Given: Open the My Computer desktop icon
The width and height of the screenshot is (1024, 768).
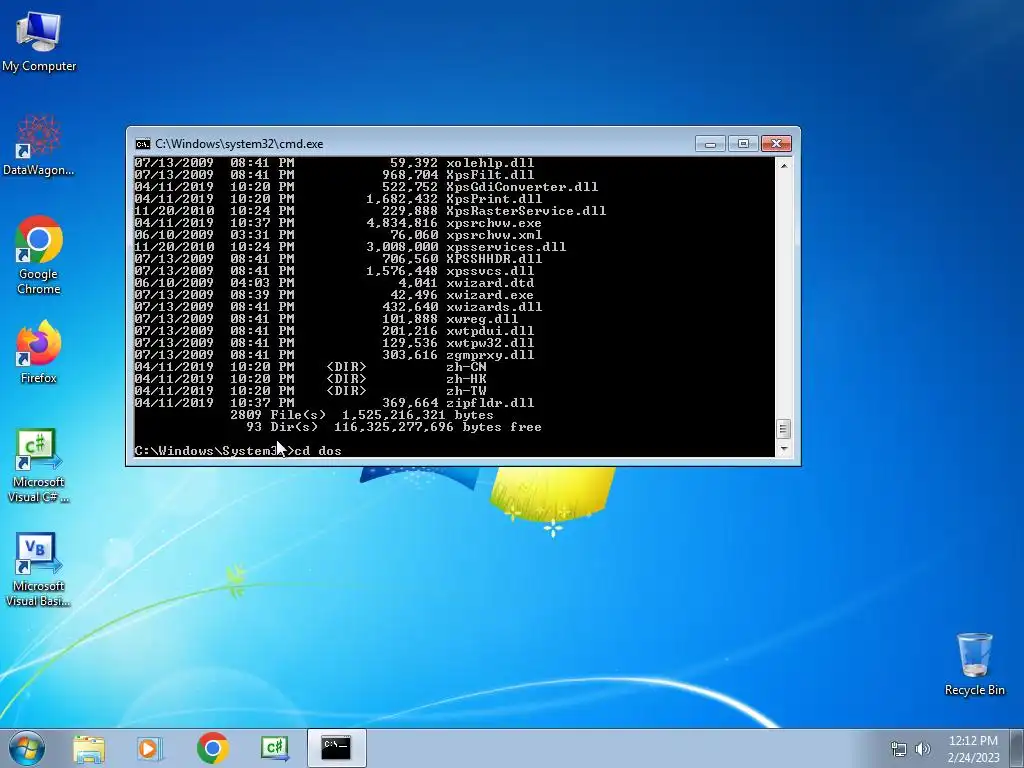Looking at the screenshot, I should click(x=39, y=42).
